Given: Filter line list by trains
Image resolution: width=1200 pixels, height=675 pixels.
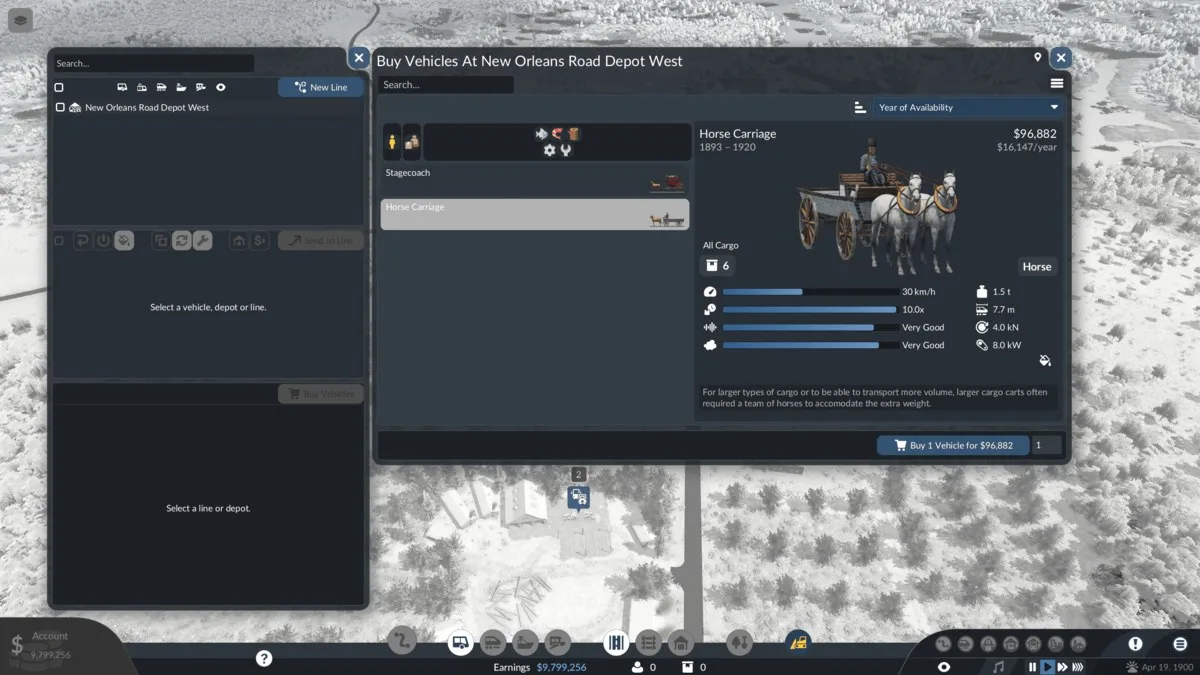Looking at the screenshot, I should 161,87.
